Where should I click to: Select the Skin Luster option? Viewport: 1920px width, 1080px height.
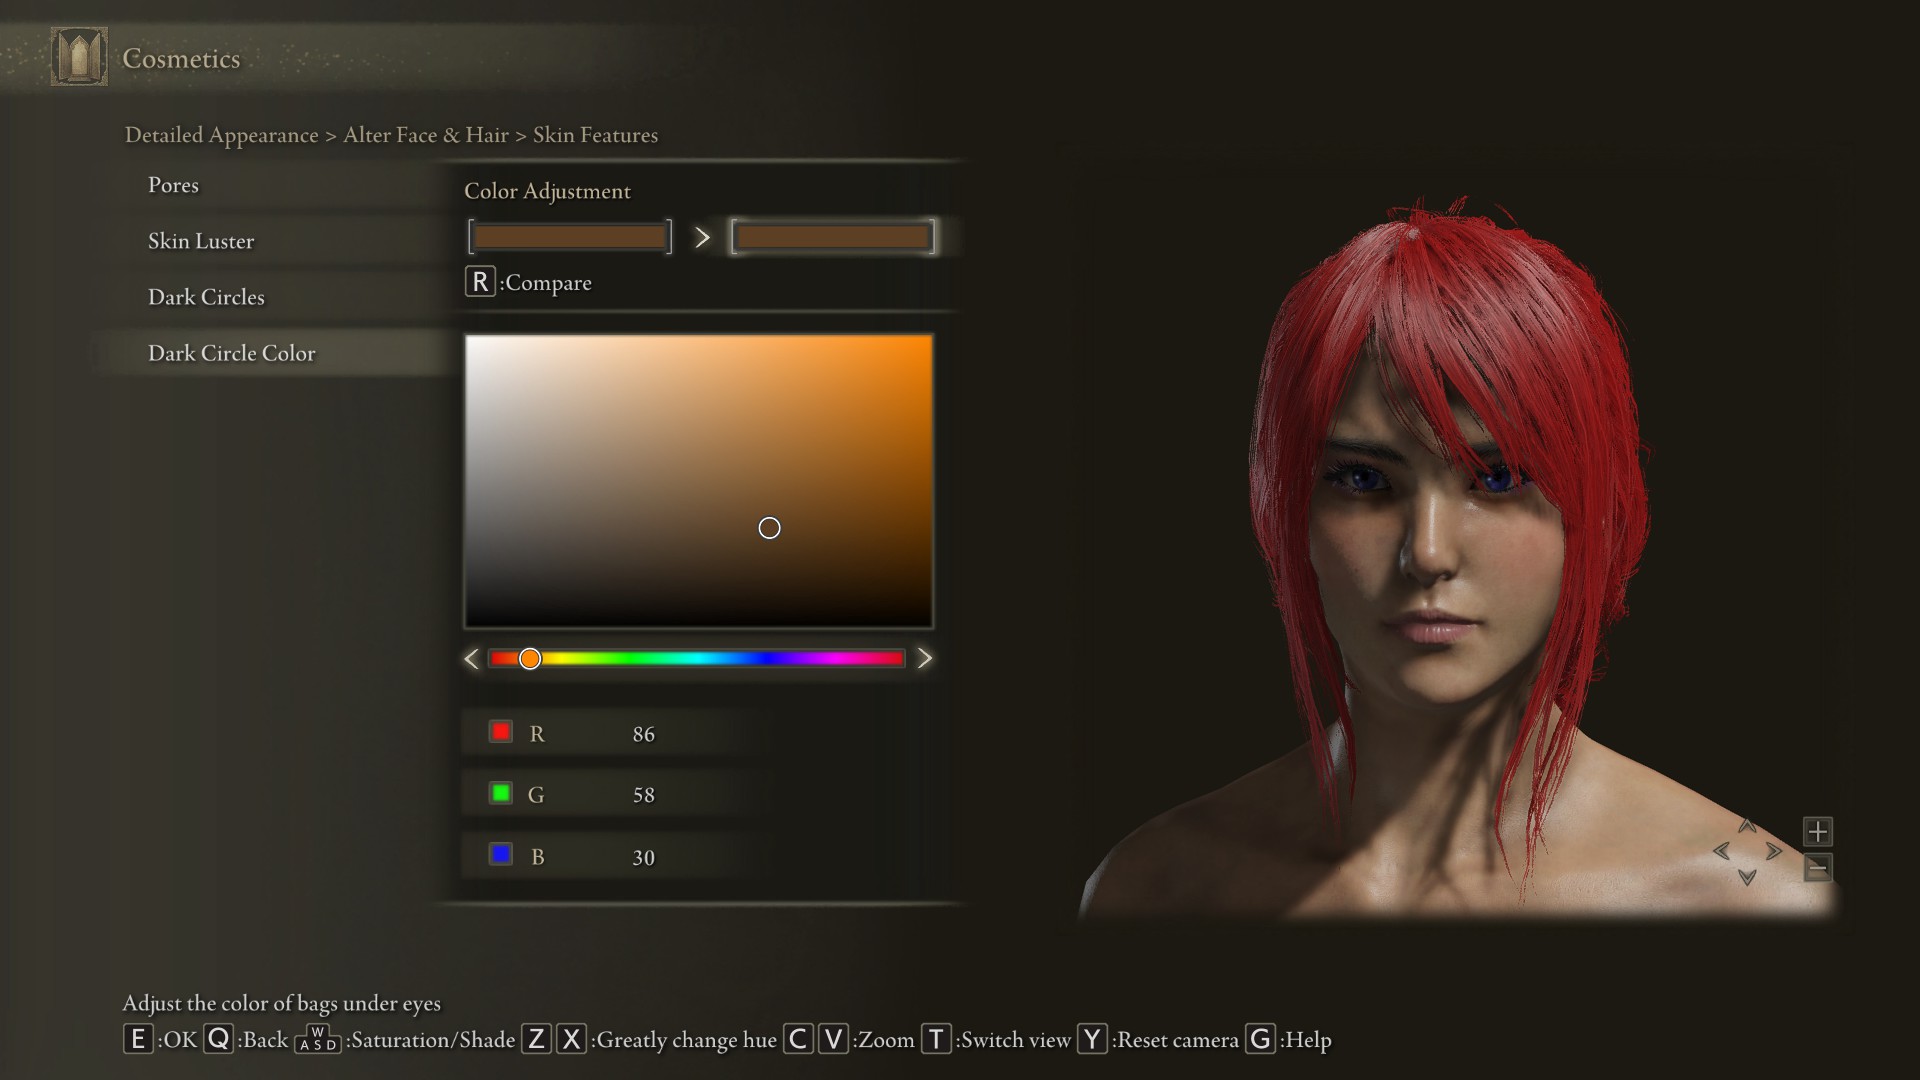click(201, 241)
